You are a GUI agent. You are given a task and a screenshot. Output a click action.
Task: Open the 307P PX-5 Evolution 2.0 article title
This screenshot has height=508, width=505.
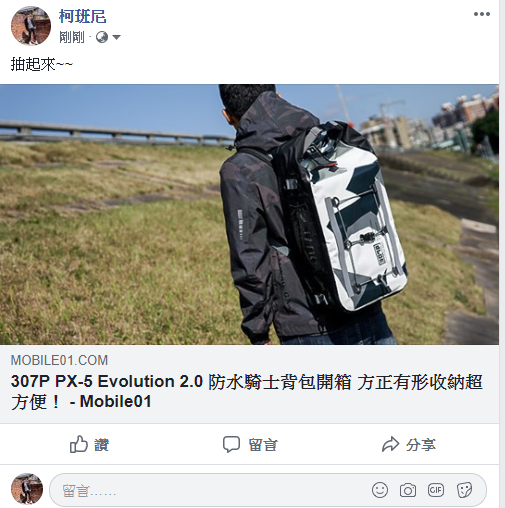247,391
